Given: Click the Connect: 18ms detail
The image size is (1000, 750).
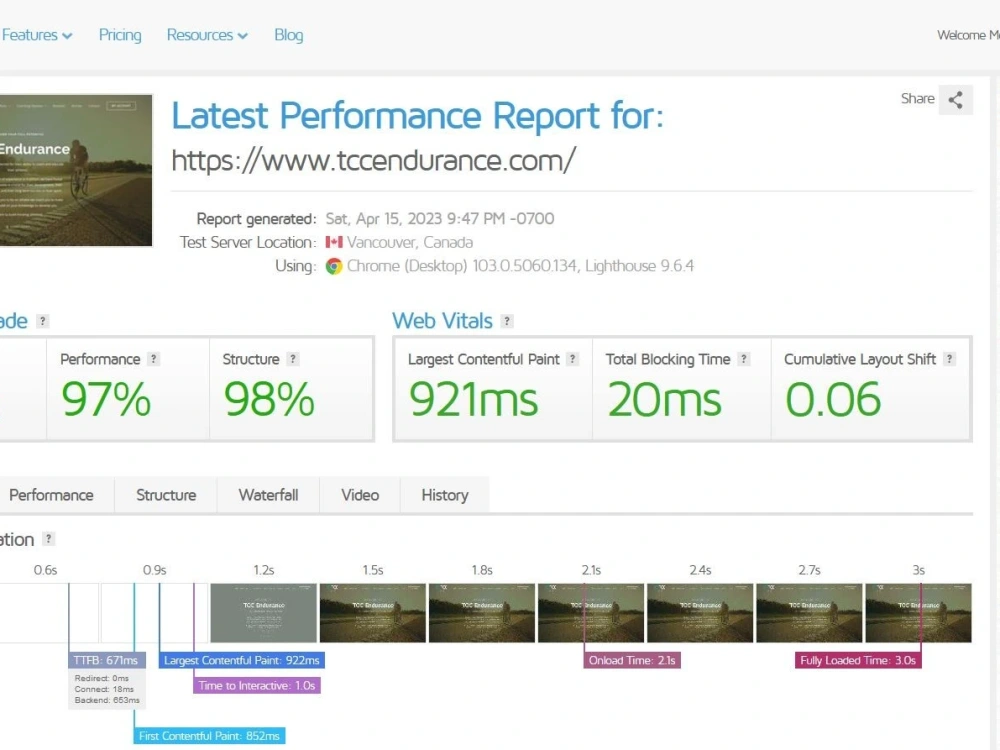Looking at the screenshot, I should pos(104,689).
